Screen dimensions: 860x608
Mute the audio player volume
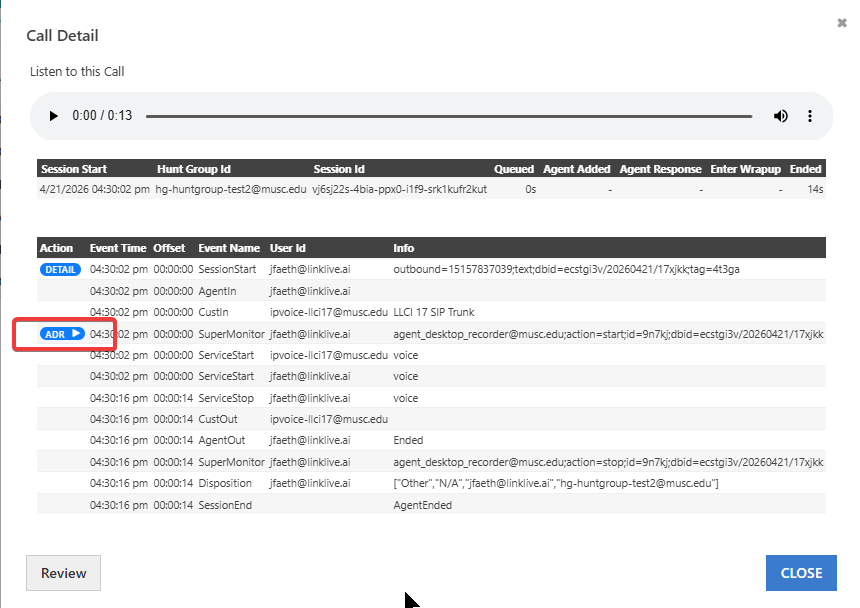point(780,116)
